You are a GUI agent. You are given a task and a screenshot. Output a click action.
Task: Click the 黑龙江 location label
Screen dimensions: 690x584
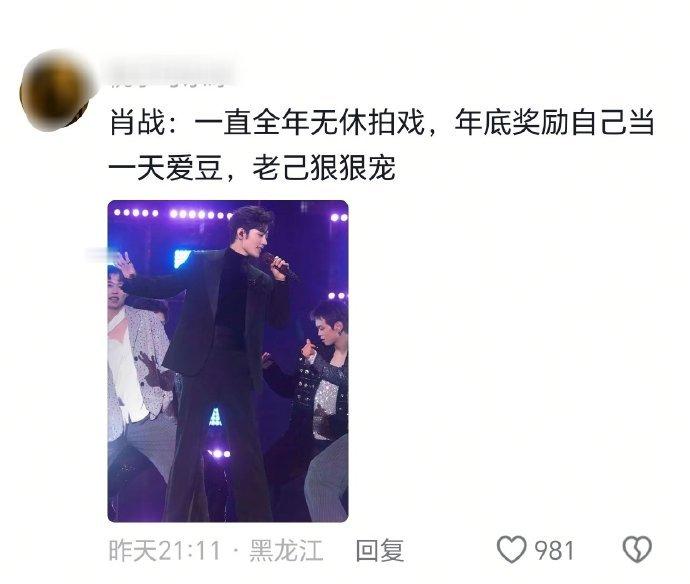tap(286, 550)
